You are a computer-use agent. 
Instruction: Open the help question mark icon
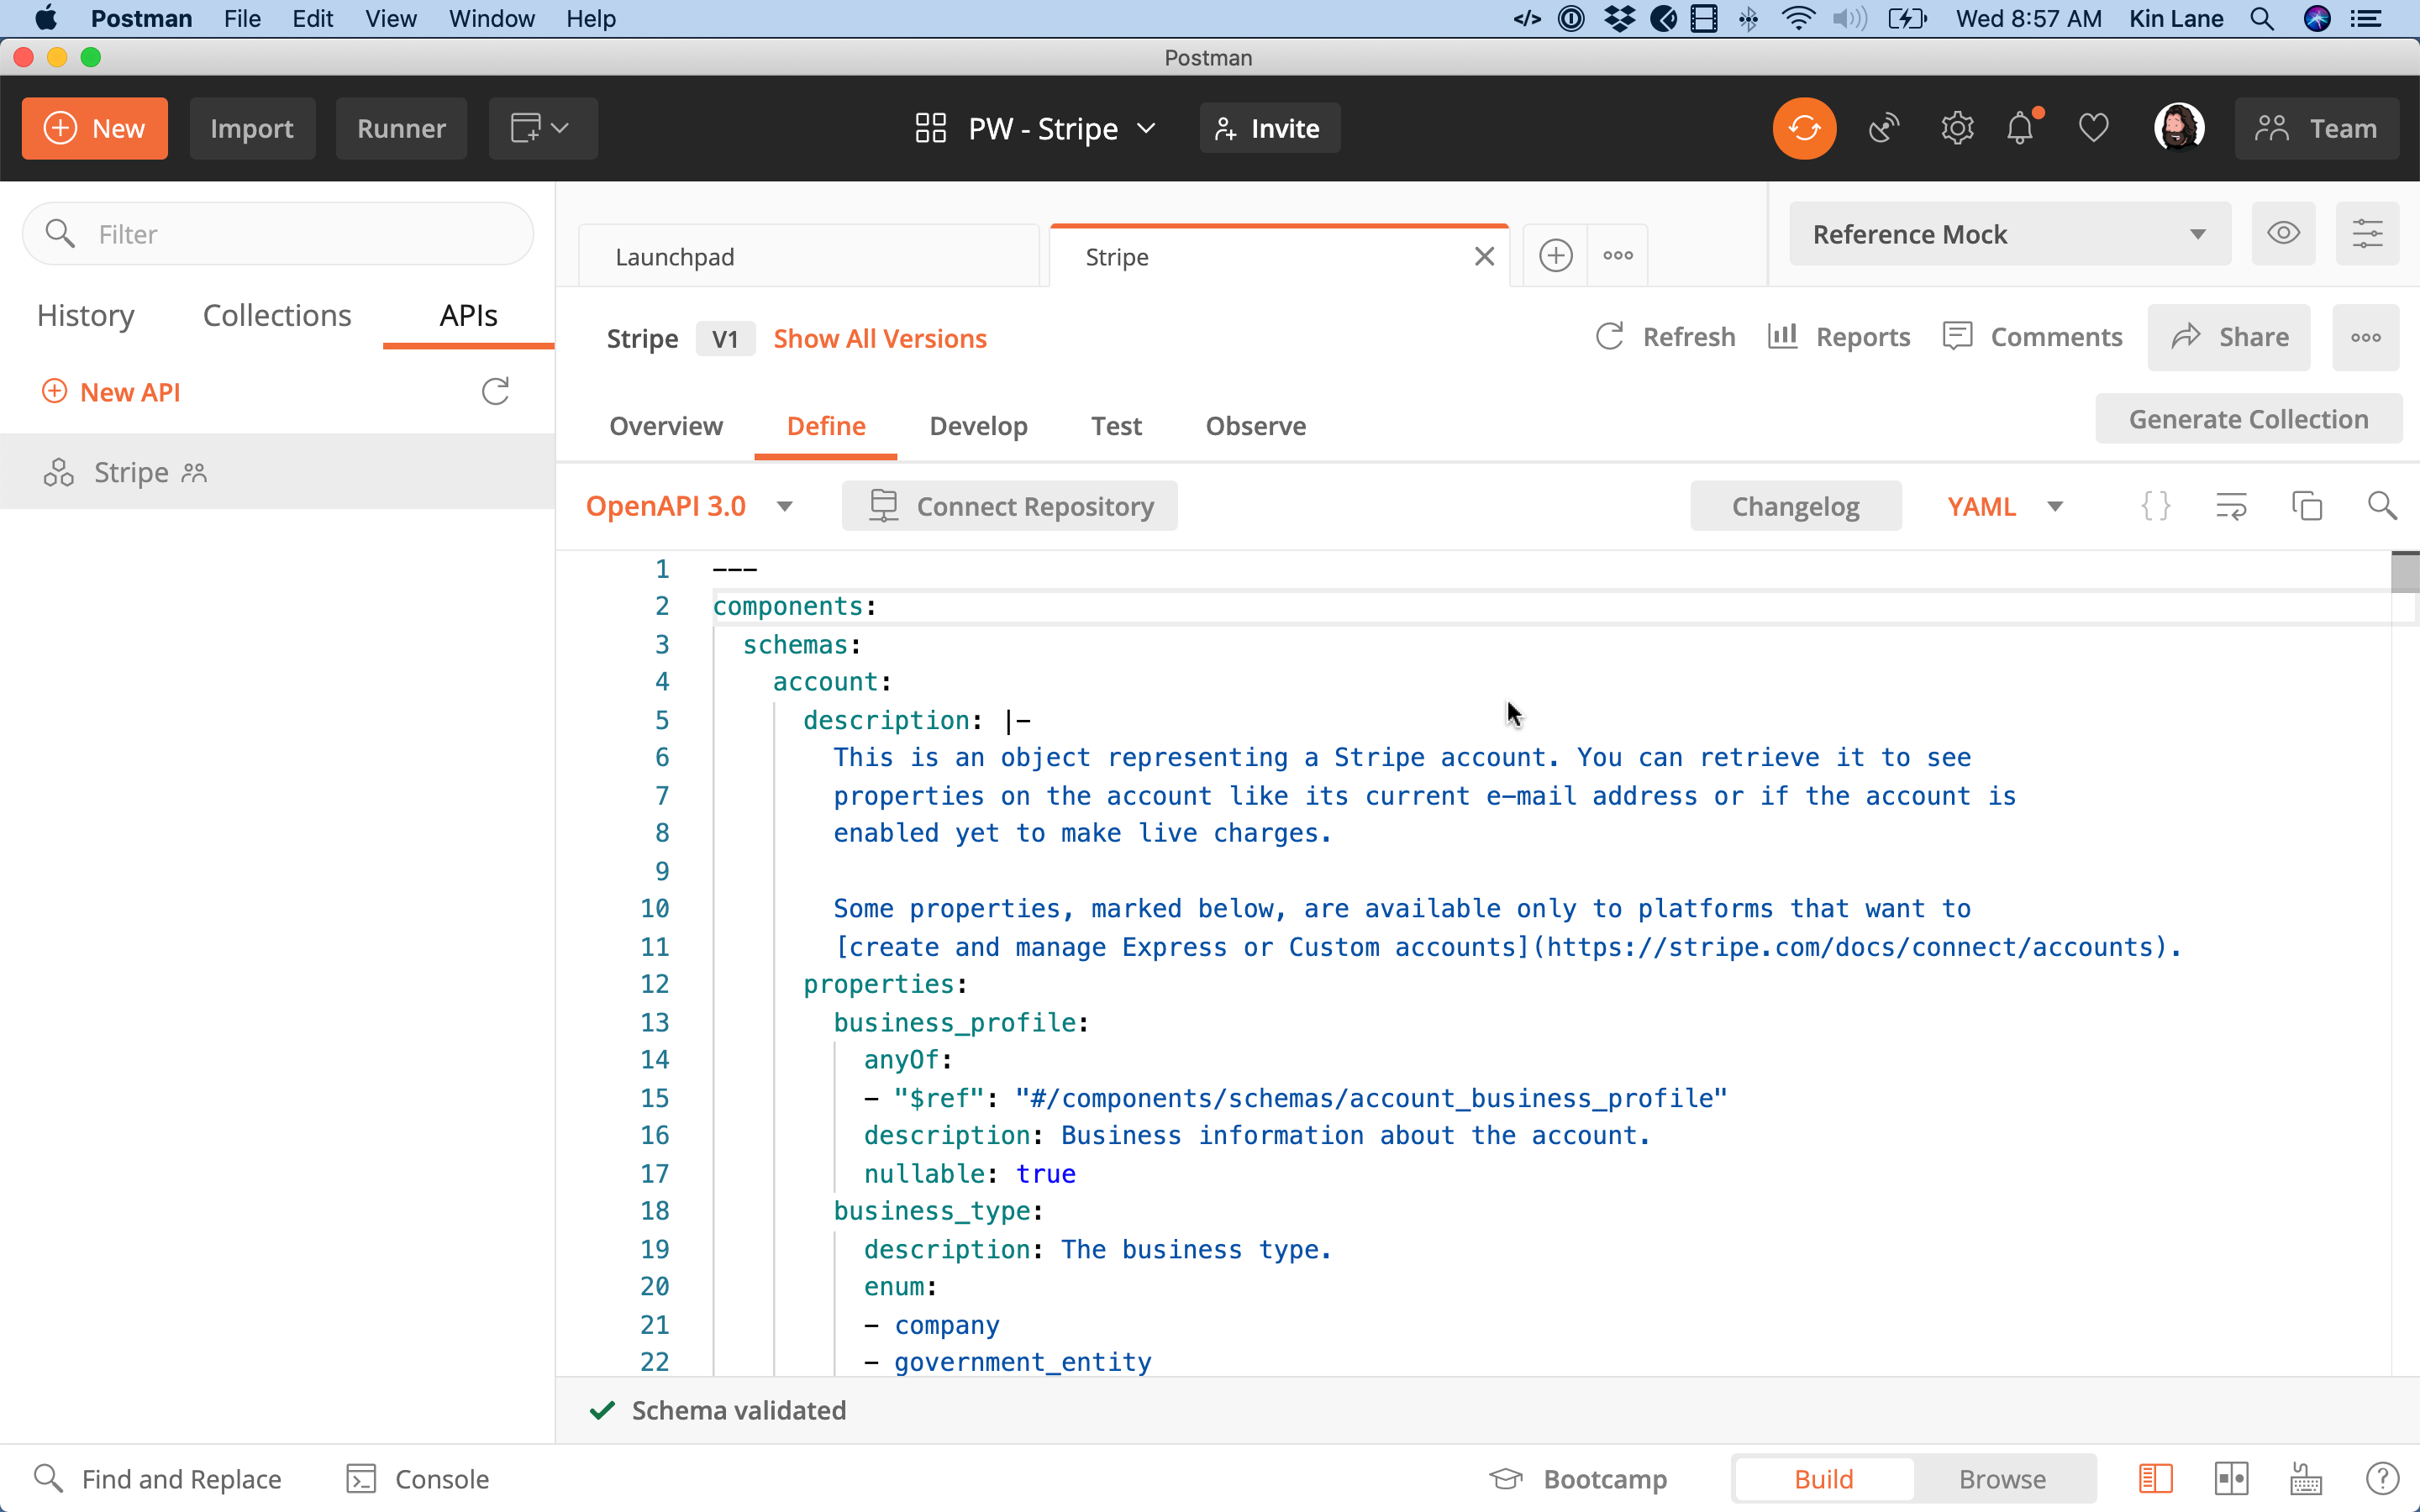coord(2382,1478)
